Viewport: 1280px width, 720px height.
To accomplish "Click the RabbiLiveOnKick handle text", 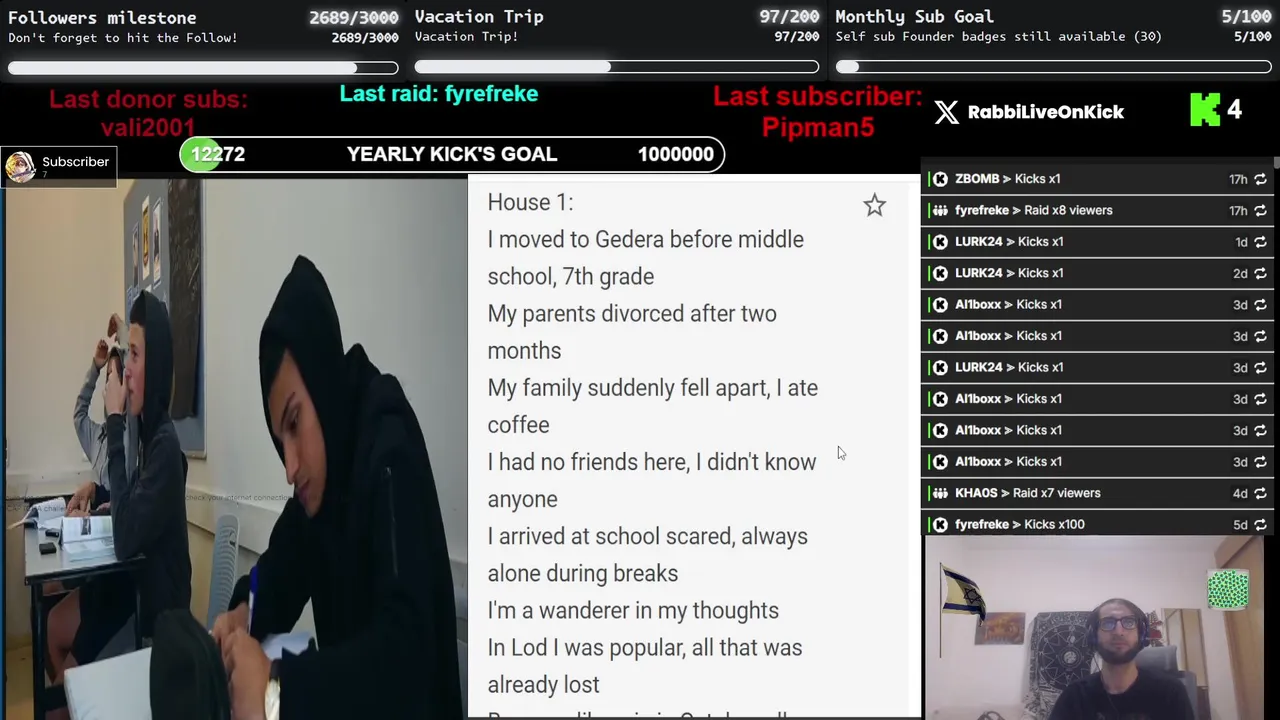I will click(1046, 112).
